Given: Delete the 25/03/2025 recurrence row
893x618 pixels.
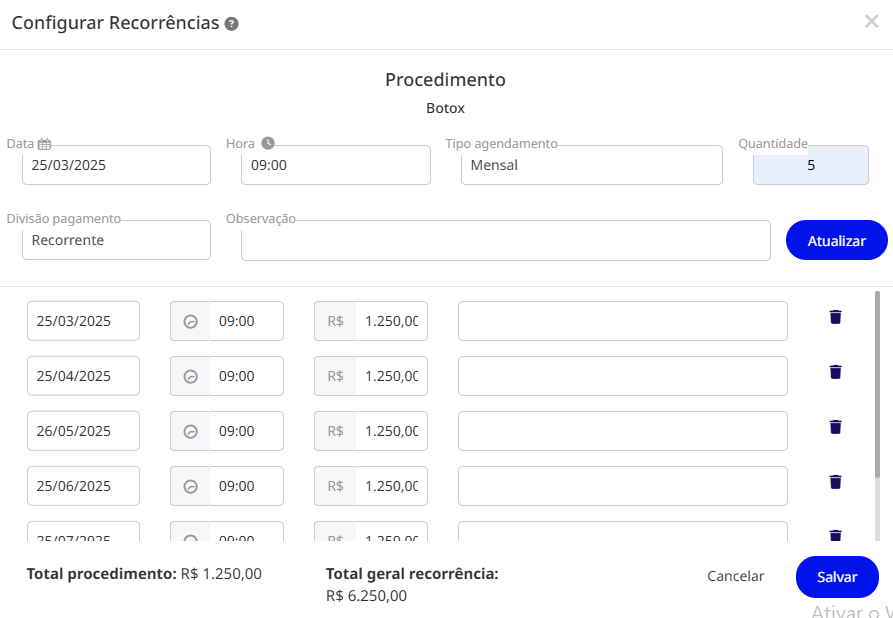Looking at the screenshot, I should point(835,317).
